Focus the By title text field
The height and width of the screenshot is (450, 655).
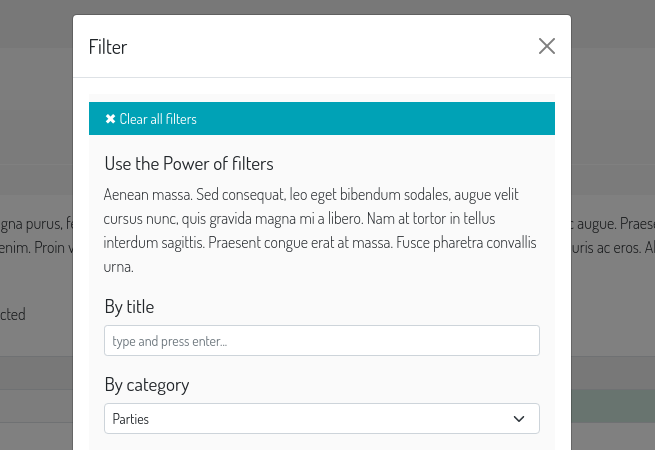(321, 341)
